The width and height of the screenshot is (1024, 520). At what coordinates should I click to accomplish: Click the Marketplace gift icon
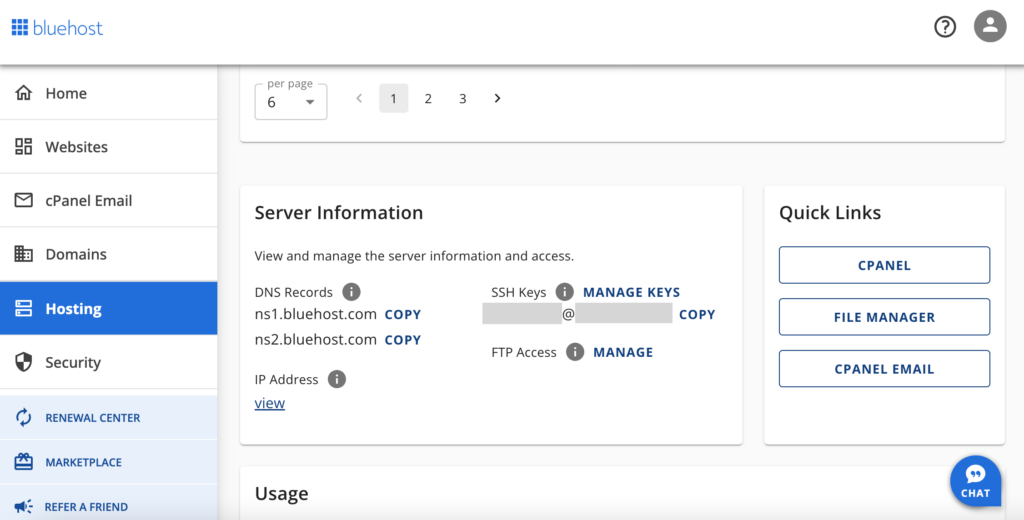24,462
